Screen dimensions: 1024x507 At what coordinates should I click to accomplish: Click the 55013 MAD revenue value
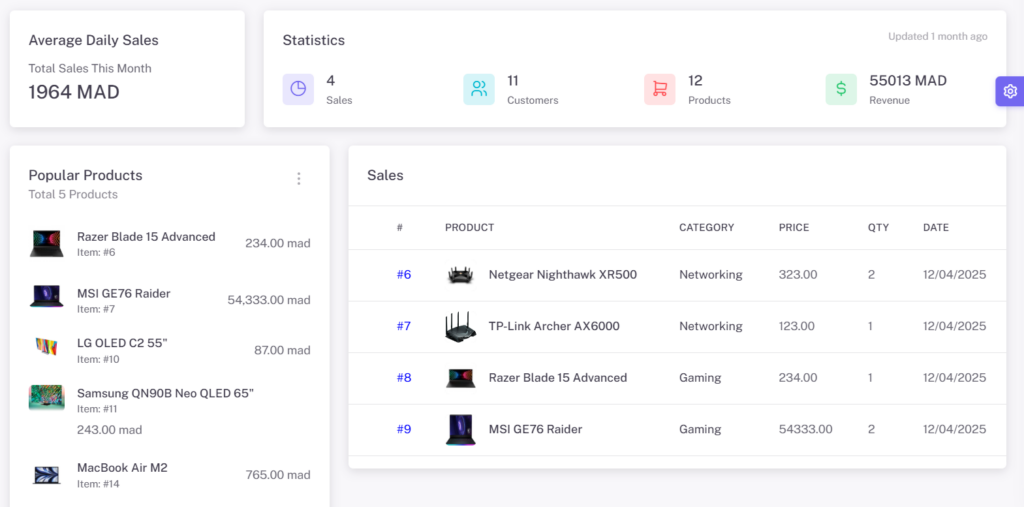click(908, 80)
